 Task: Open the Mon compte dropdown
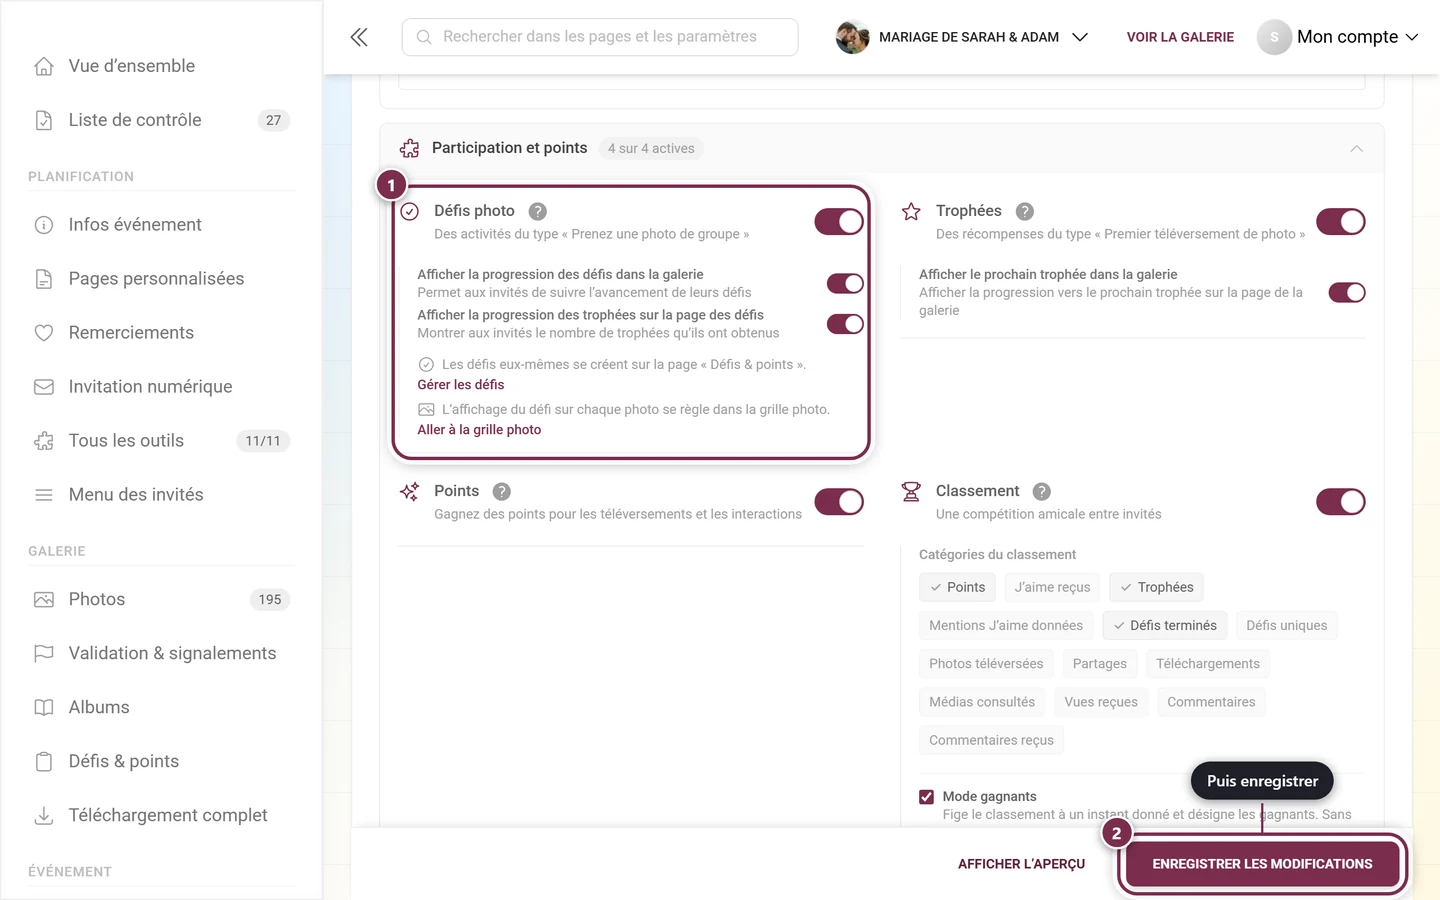pyautogui.click(x=1338, y=37)
